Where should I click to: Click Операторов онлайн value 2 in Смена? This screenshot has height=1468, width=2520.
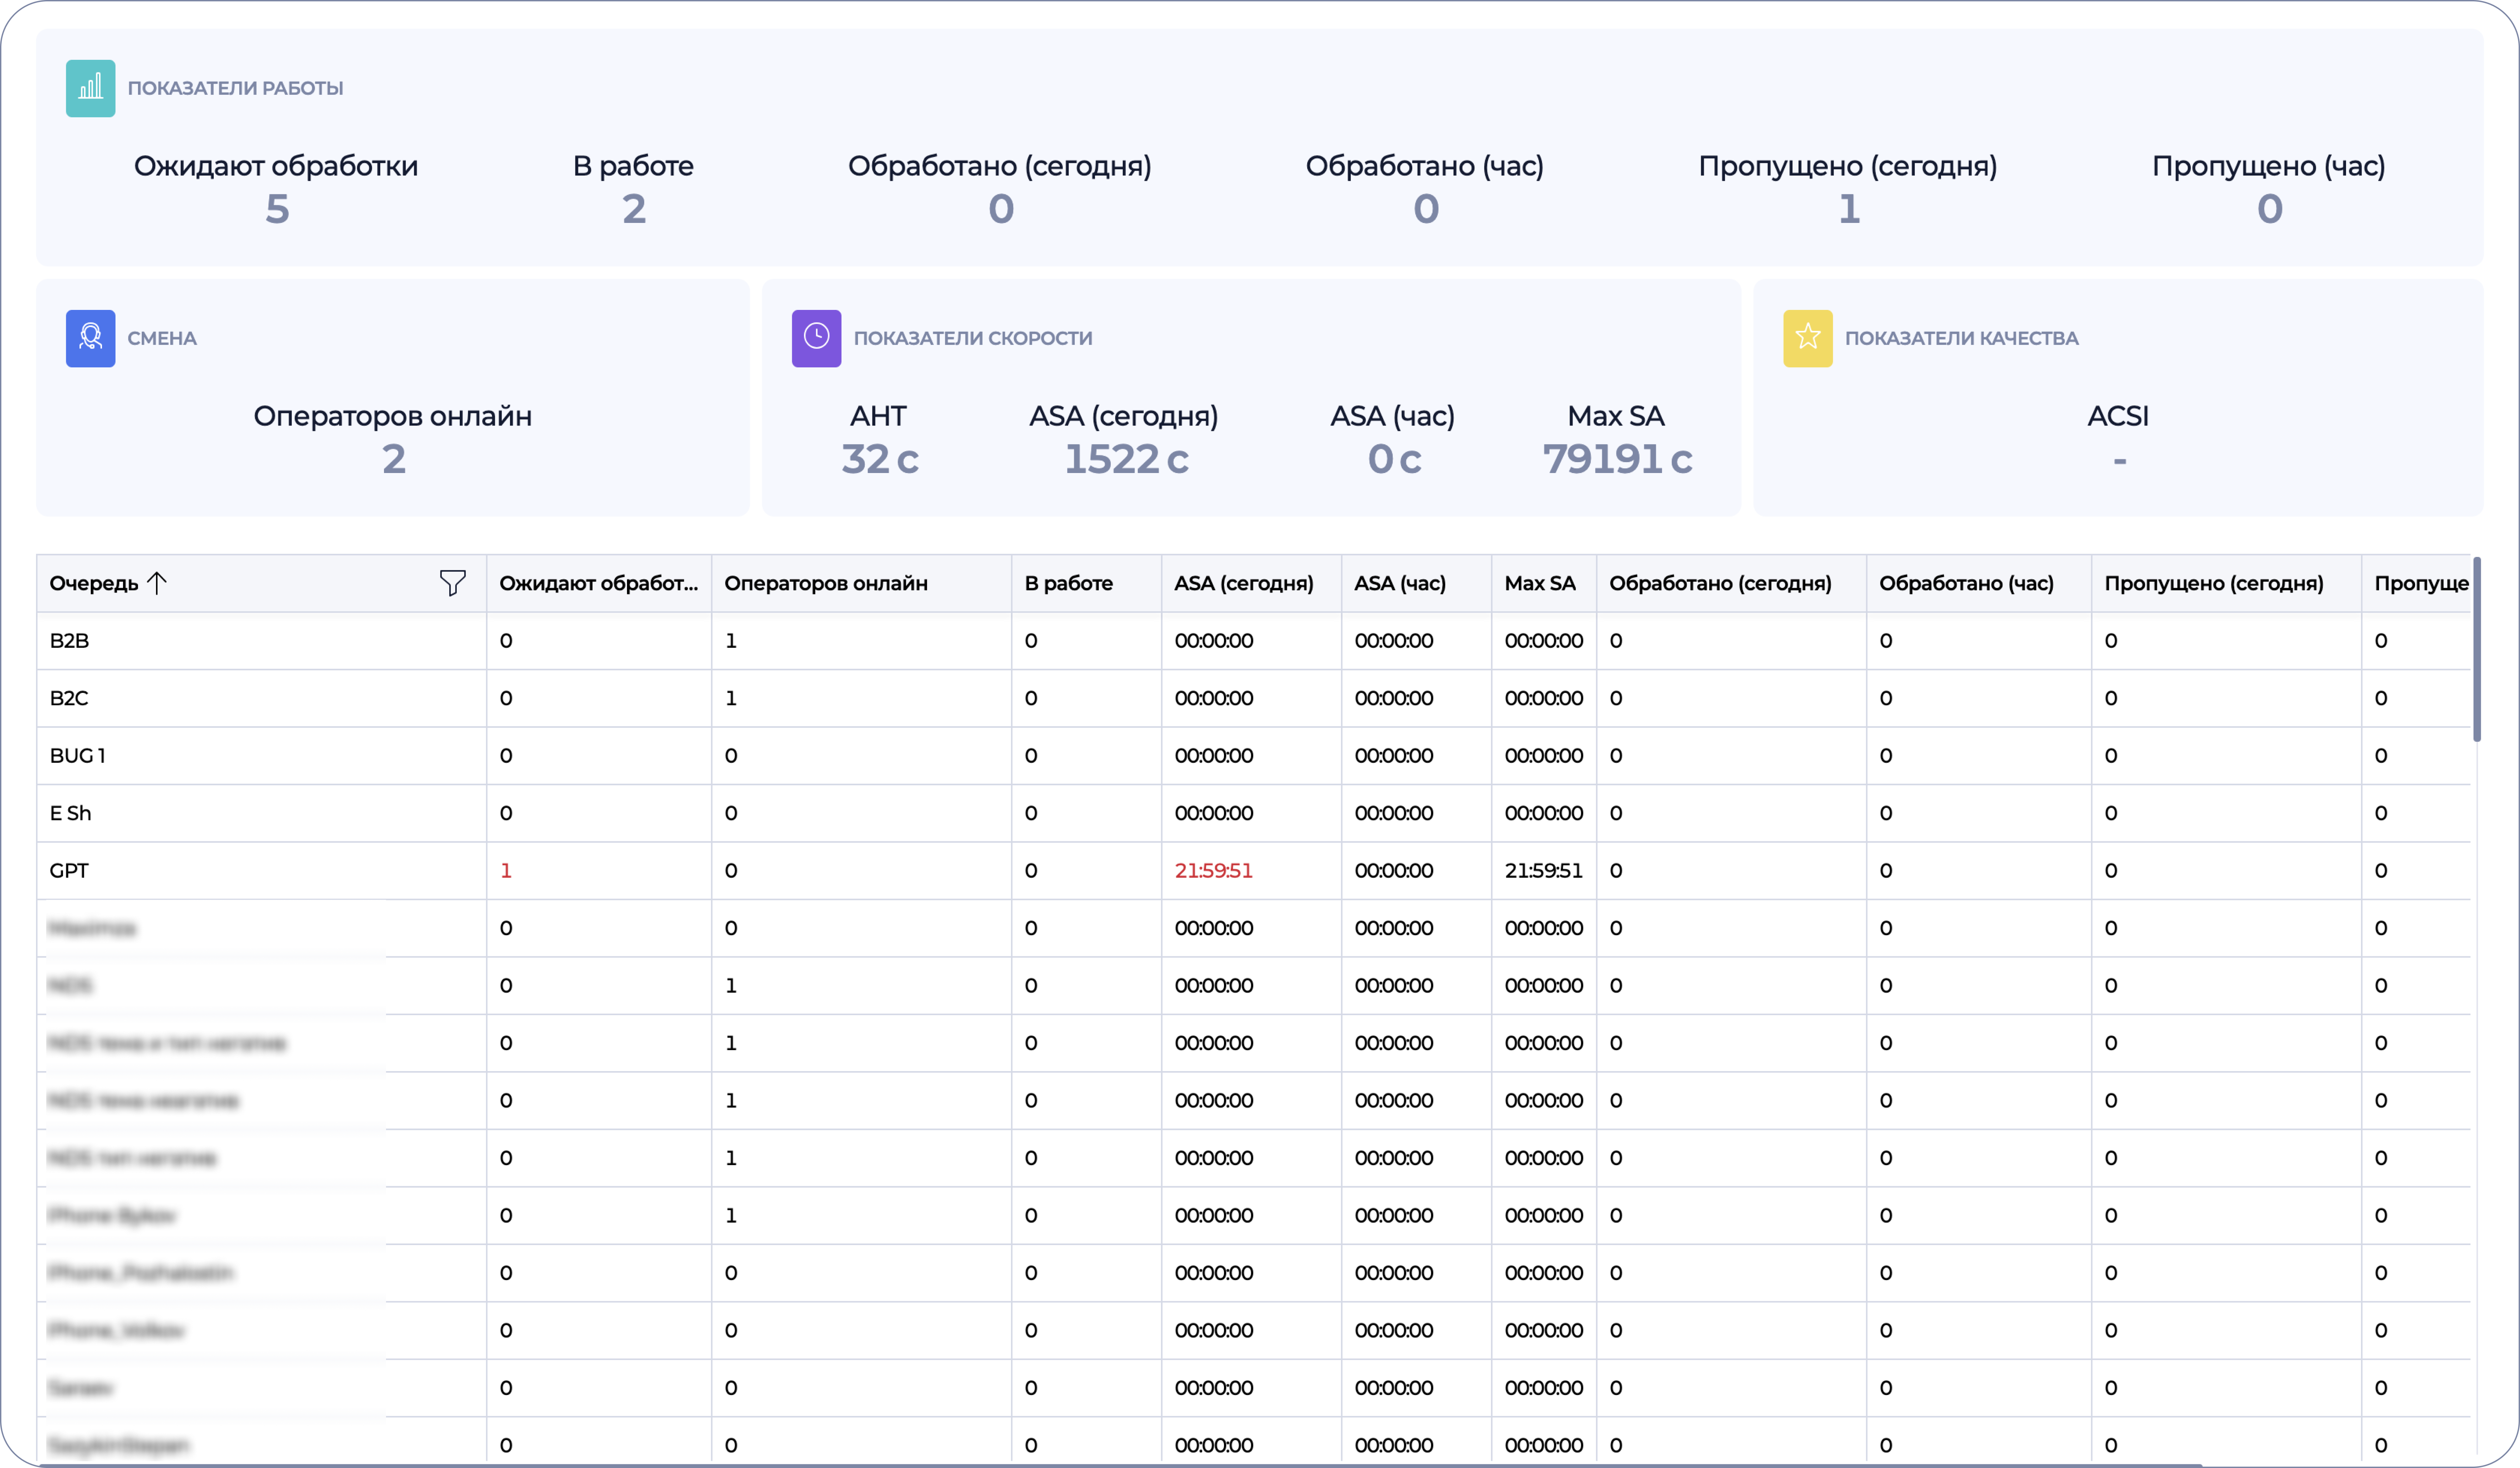click(x=394, y=459)
